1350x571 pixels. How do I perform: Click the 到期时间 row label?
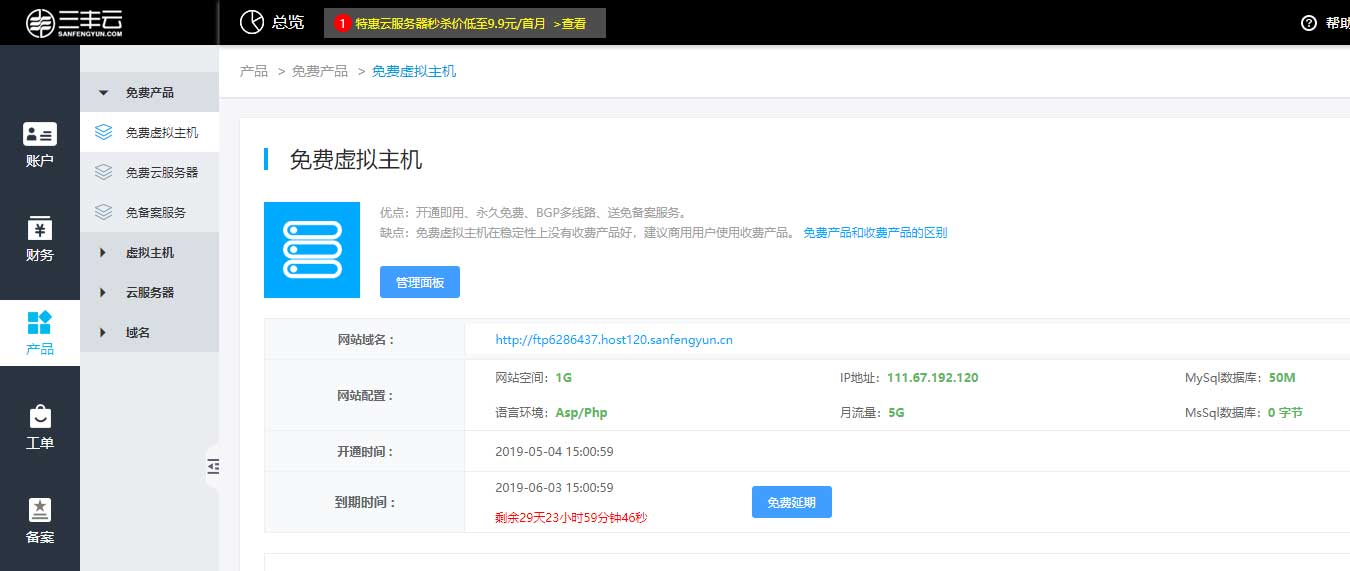pos(365,502)
